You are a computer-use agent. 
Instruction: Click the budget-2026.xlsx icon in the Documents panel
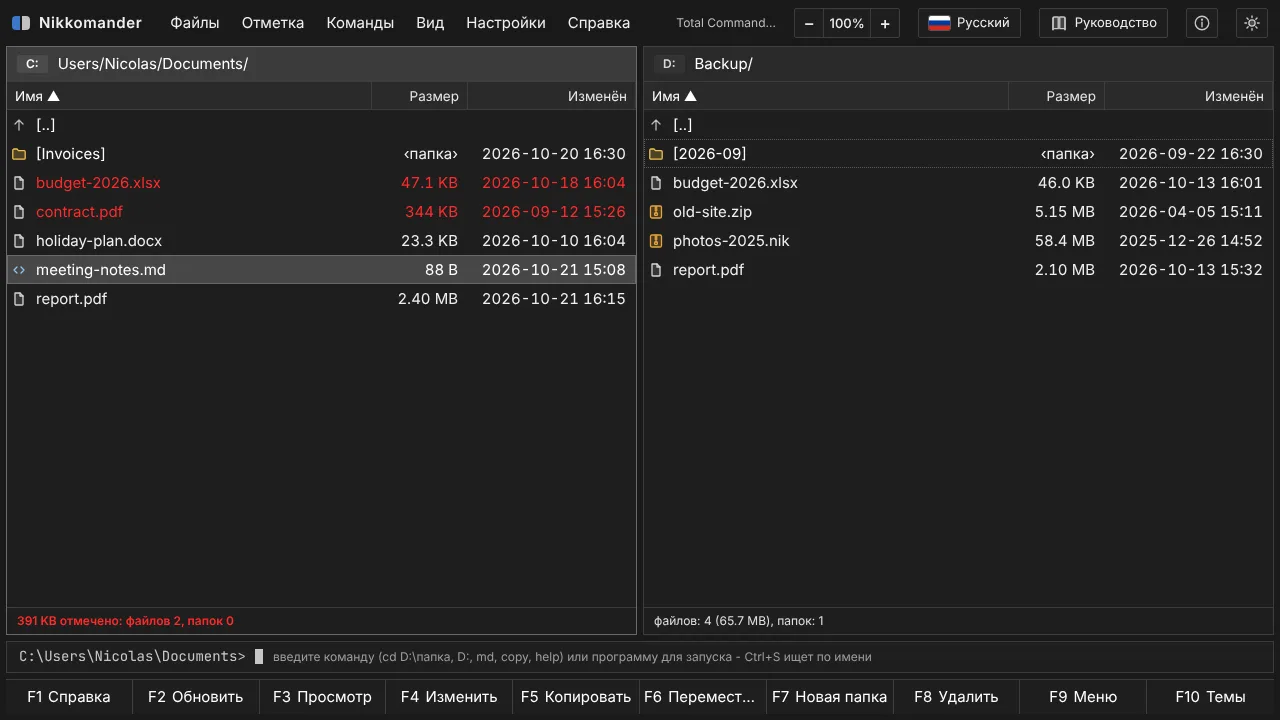(19, 183)
